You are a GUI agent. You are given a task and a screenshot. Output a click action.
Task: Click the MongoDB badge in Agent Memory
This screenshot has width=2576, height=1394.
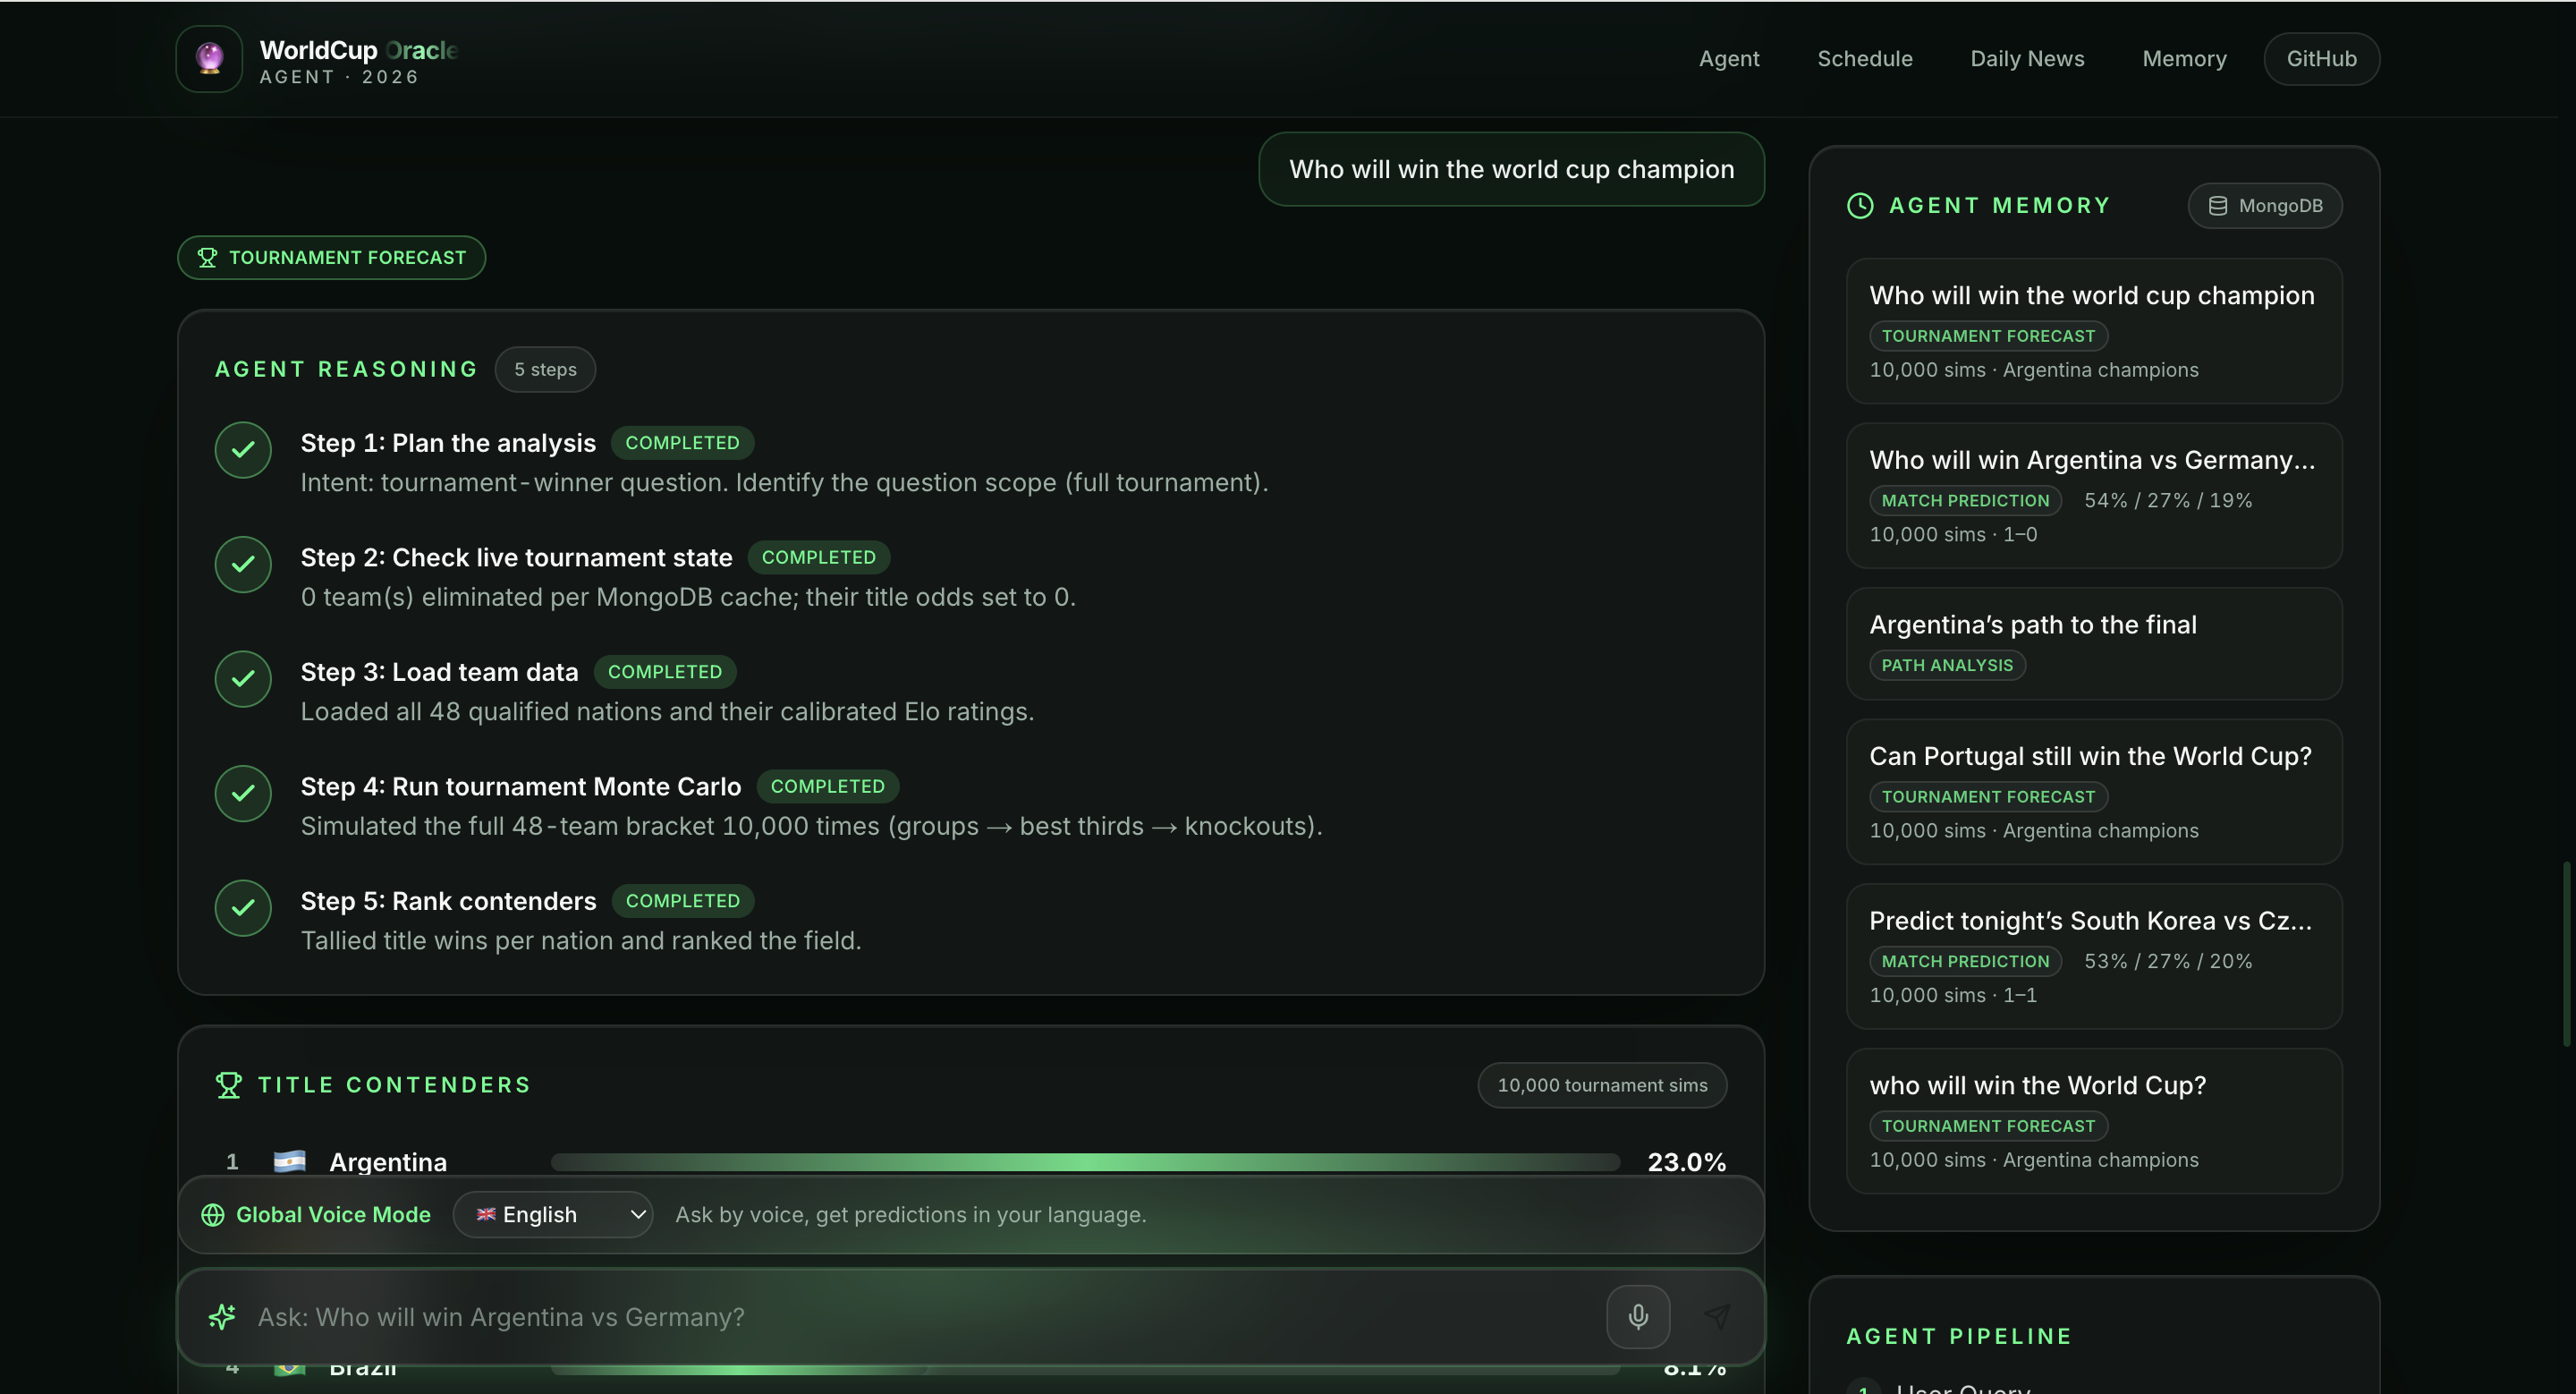2265,205
